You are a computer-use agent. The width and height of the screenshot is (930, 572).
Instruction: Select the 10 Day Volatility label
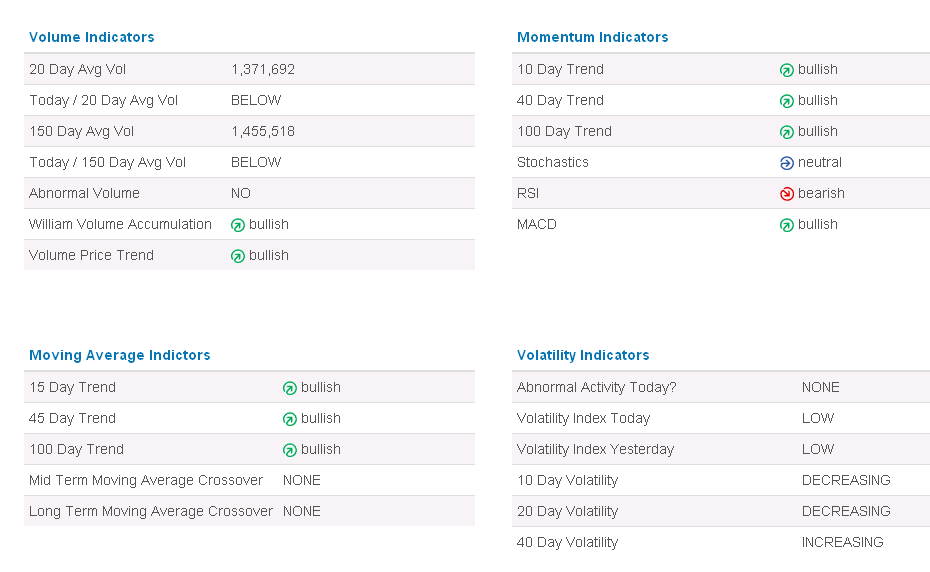(x=568, y=480)
